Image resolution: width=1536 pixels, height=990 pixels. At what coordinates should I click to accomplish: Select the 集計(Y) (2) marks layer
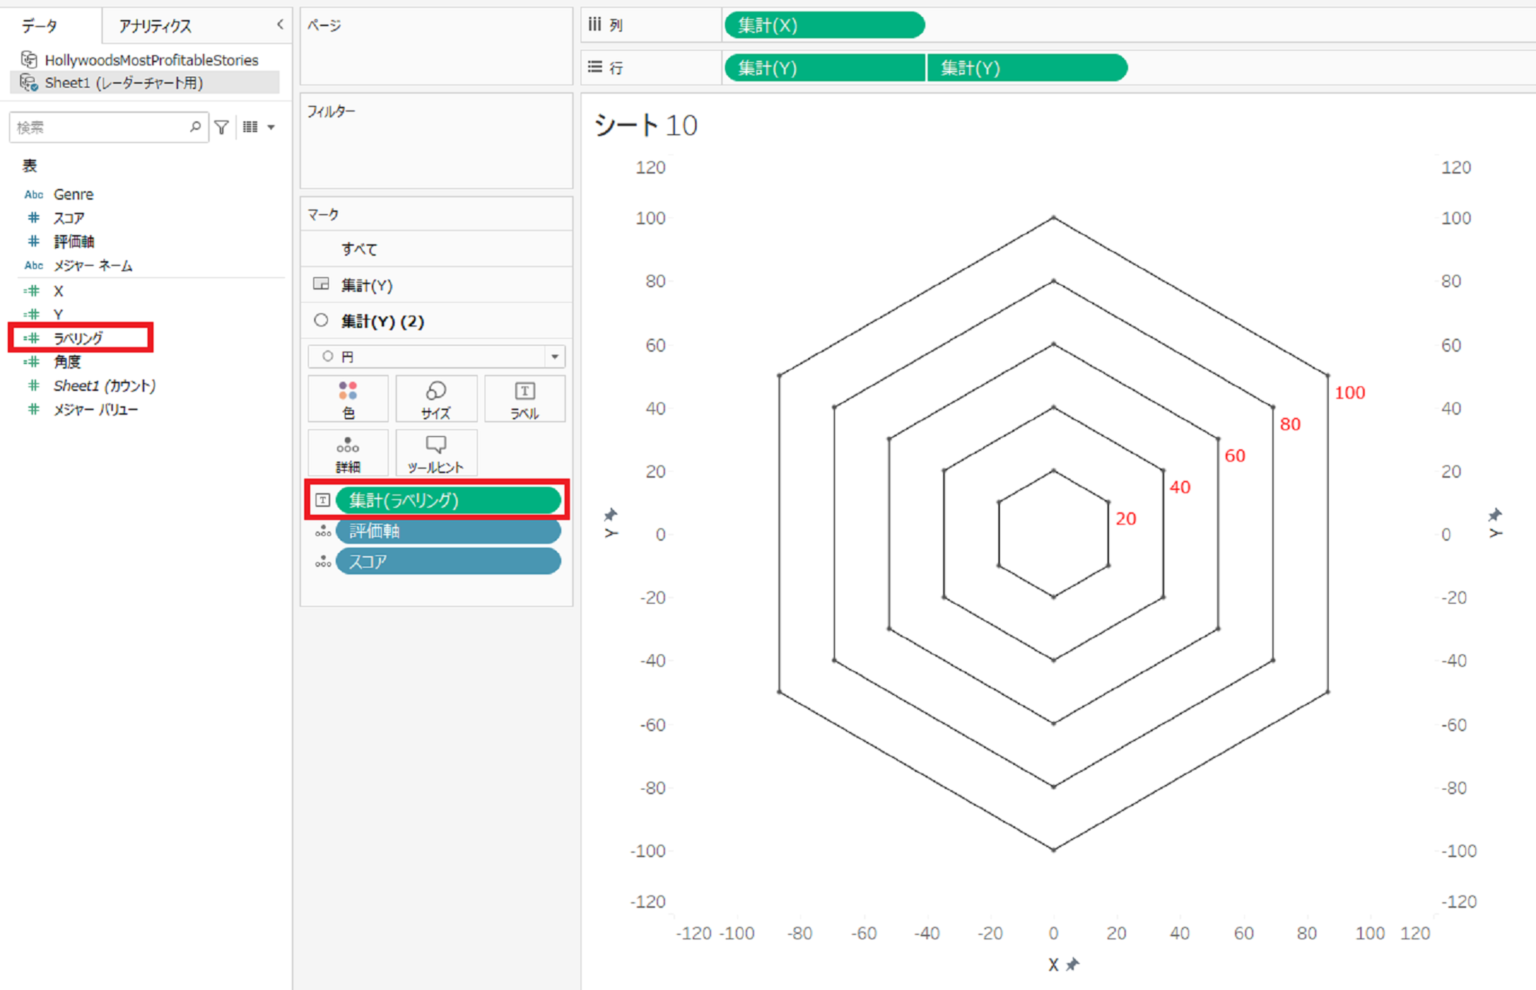(x=382, y=321)
